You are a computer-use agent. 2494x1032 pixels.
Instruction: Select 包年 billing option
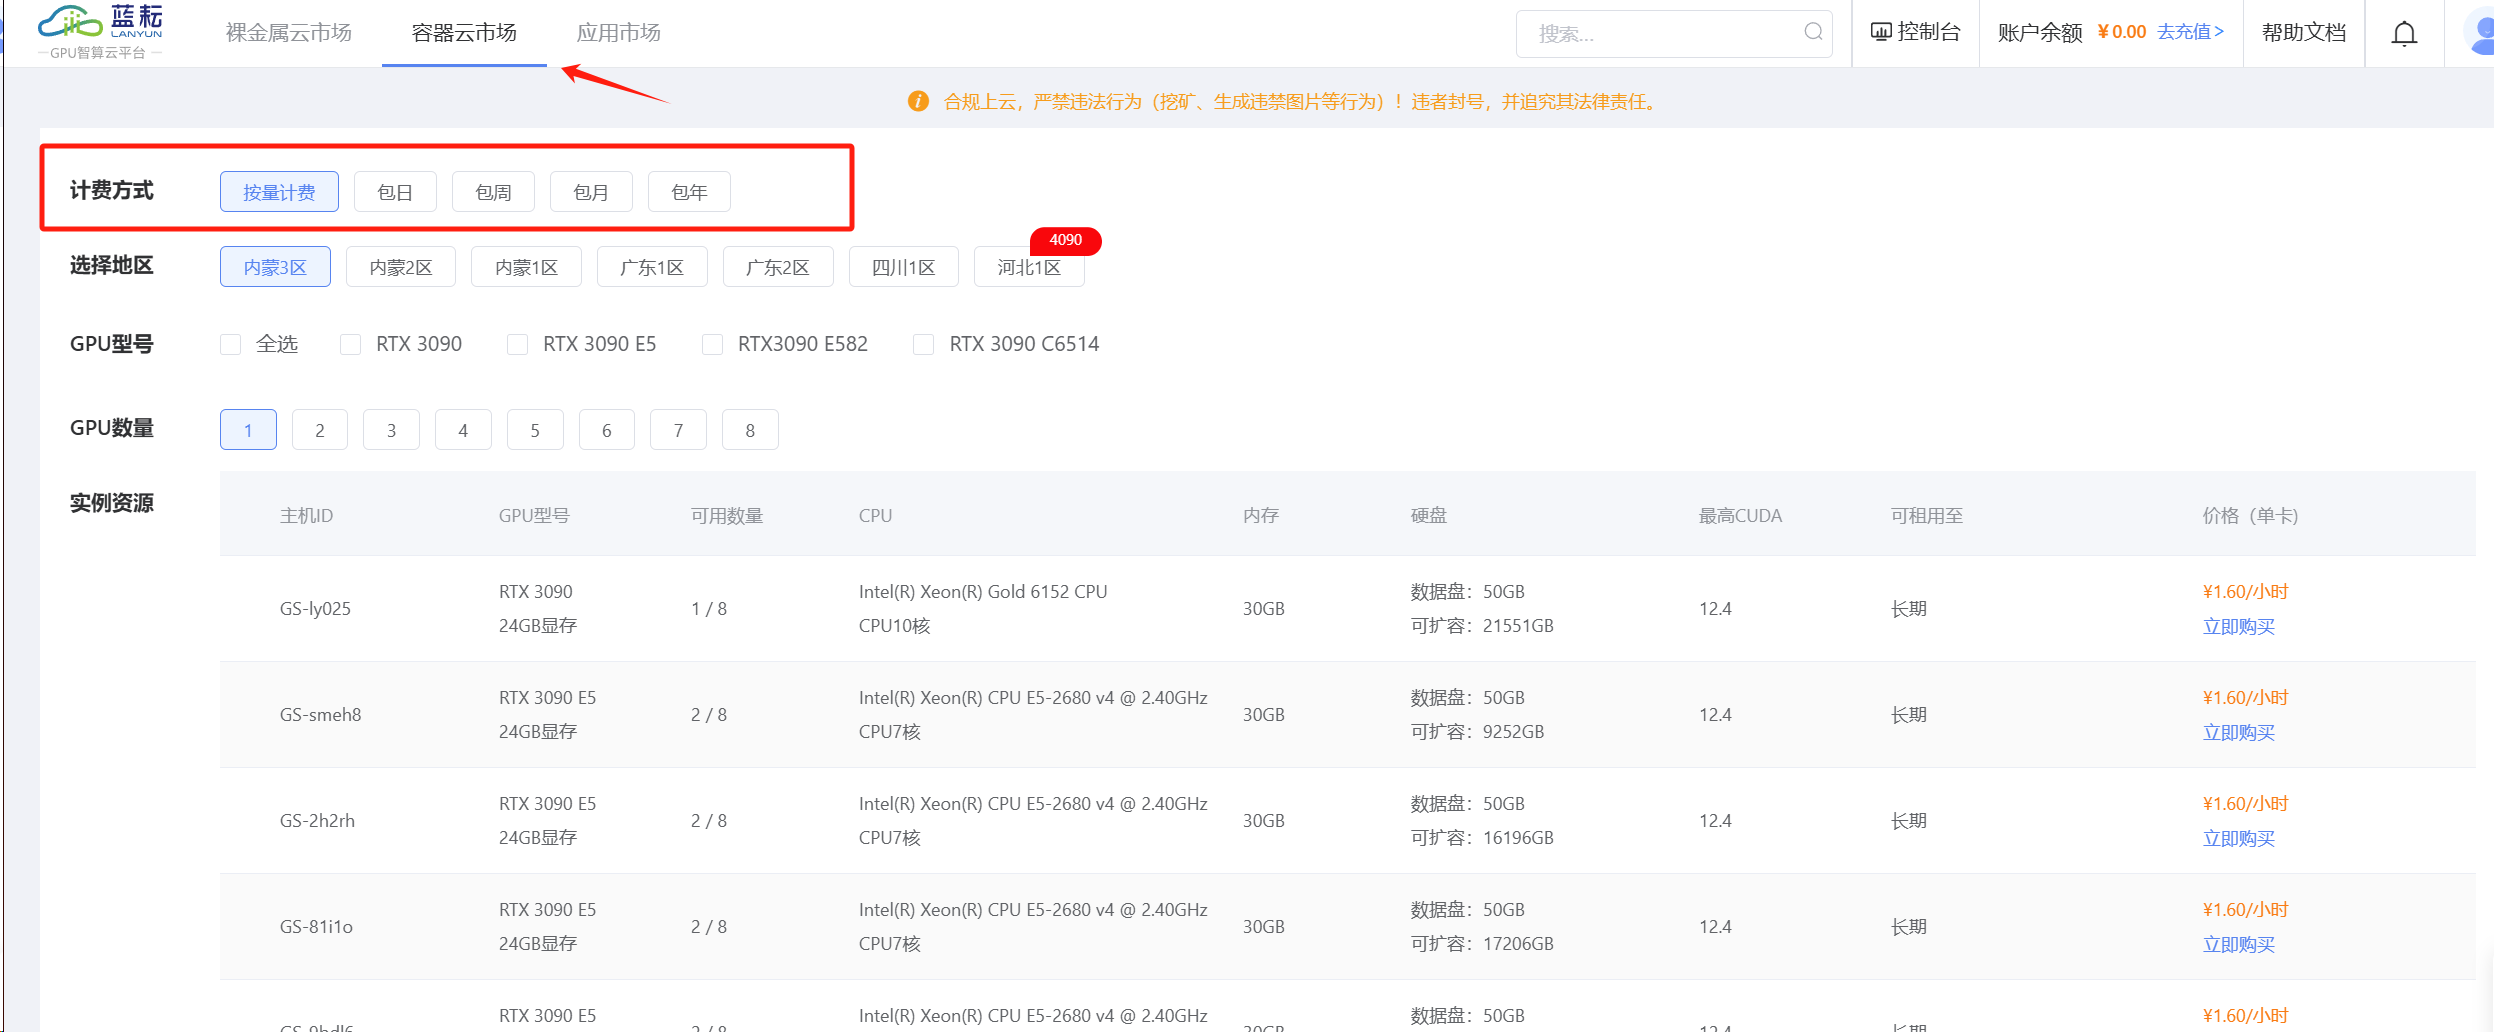click(689, 192)
